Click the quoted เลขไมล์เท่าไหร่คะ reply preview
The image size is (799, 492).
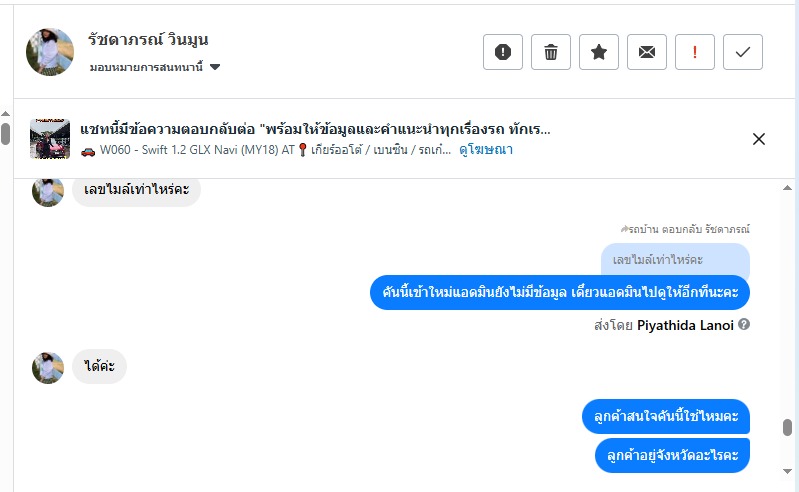coord(674,260)
